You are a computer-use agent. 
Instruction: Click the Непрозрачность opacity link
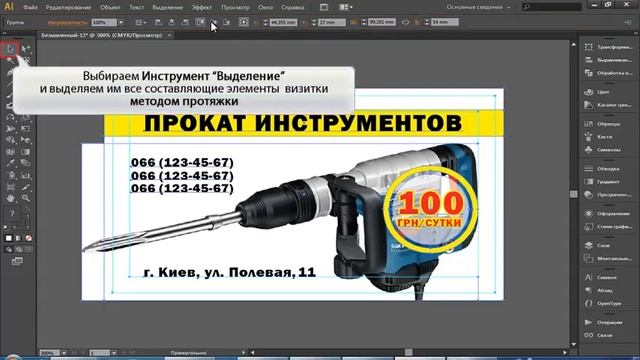pyautogui.click(x=68, y=22)
